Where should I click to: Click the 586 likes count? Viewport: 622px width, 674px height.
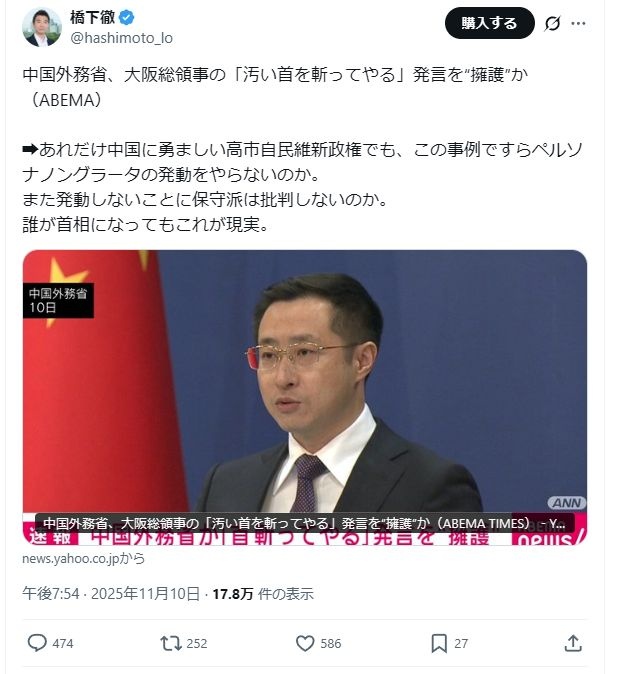(331, 643)
